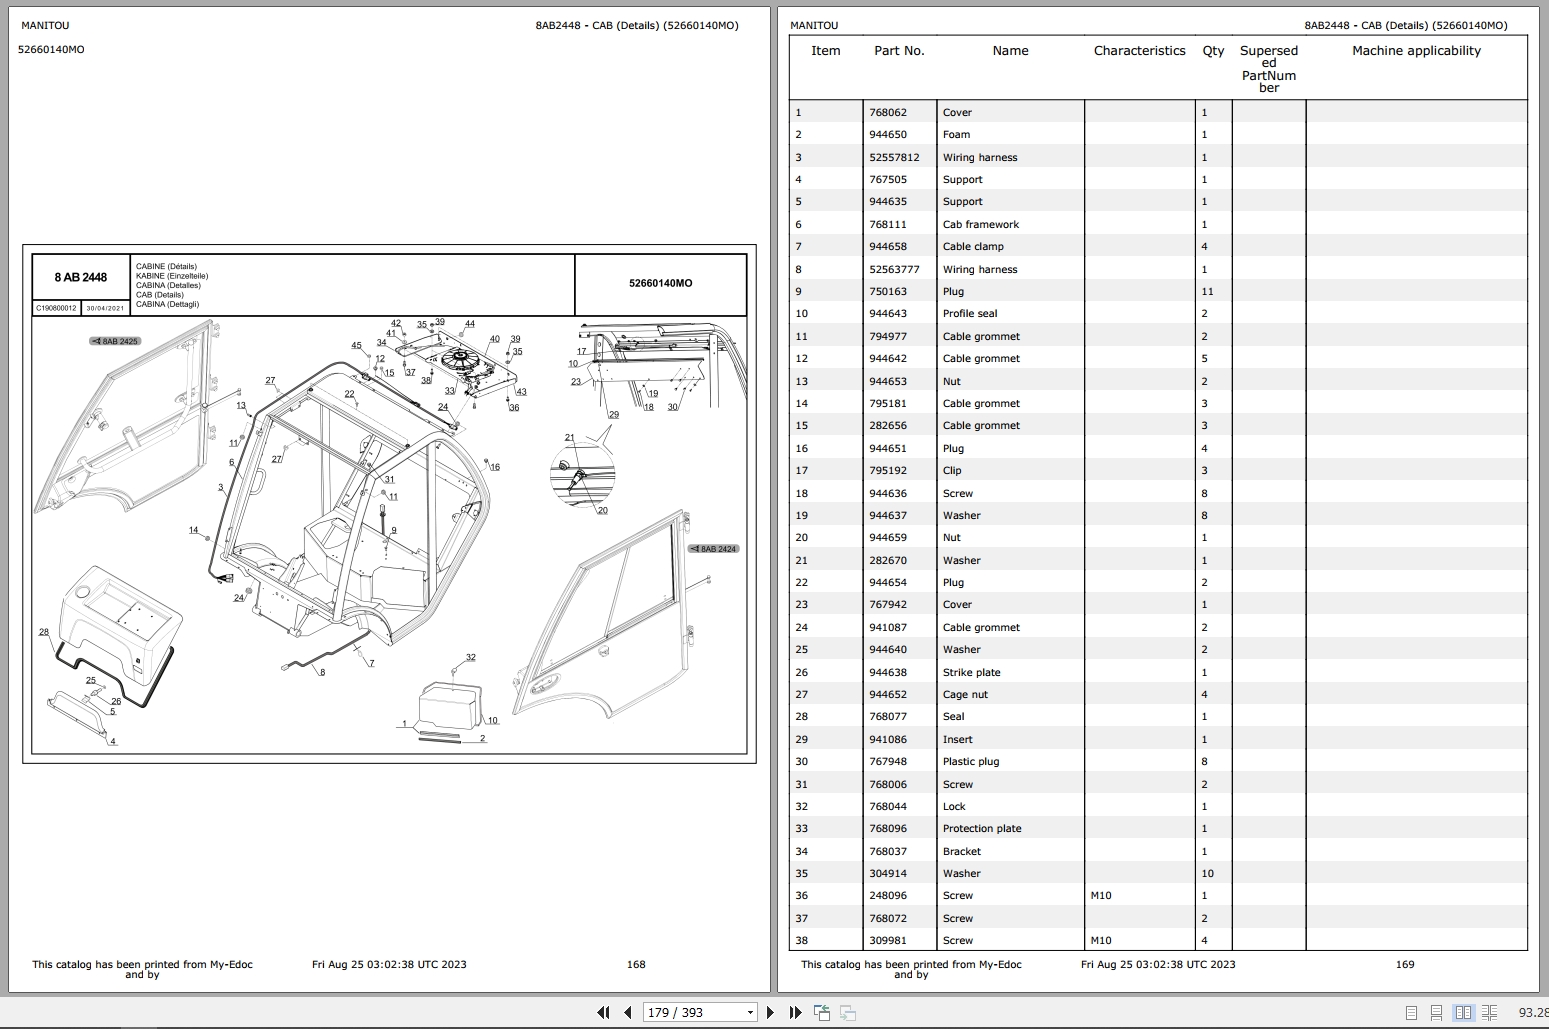This screenshot has width=1549, height=1029.
Task: Jump to the first page
Action: tap(604, 1012)
